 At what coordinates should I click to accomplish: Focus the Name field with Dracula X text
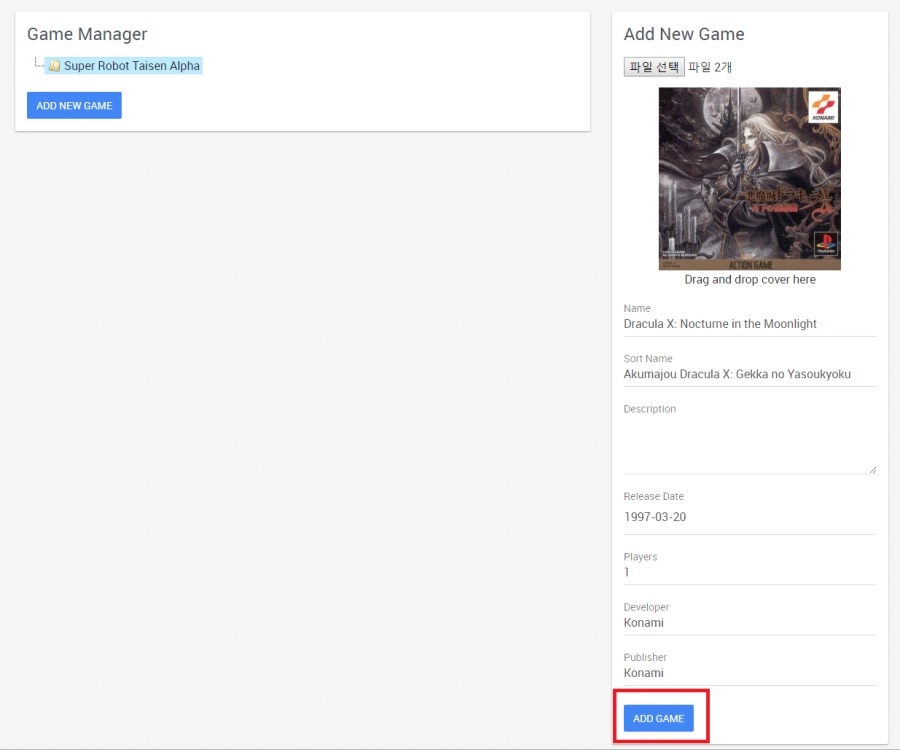click(x=750, y=324)
